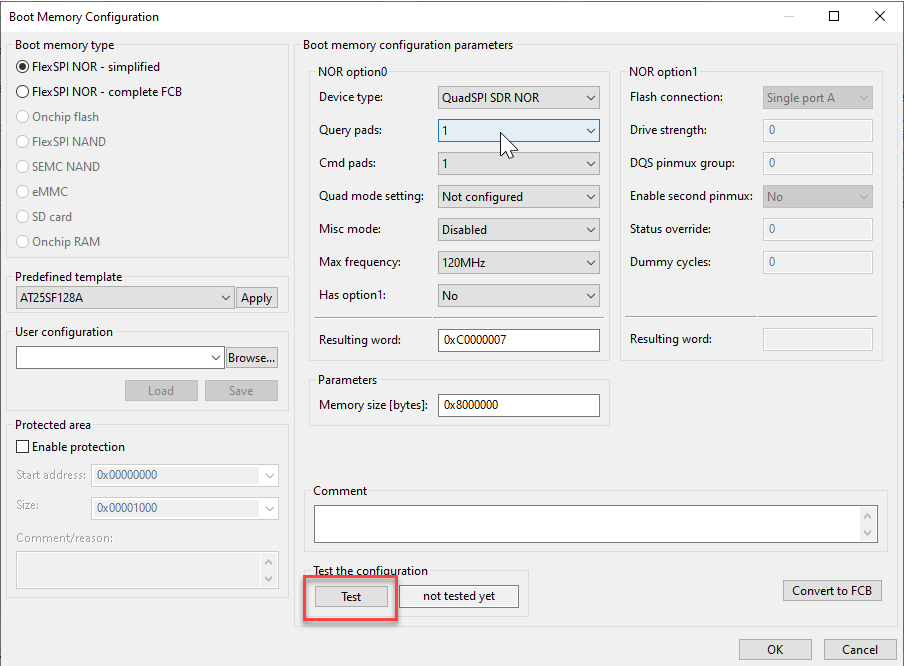Edit the Memory size bytes field

pos(518,404)
